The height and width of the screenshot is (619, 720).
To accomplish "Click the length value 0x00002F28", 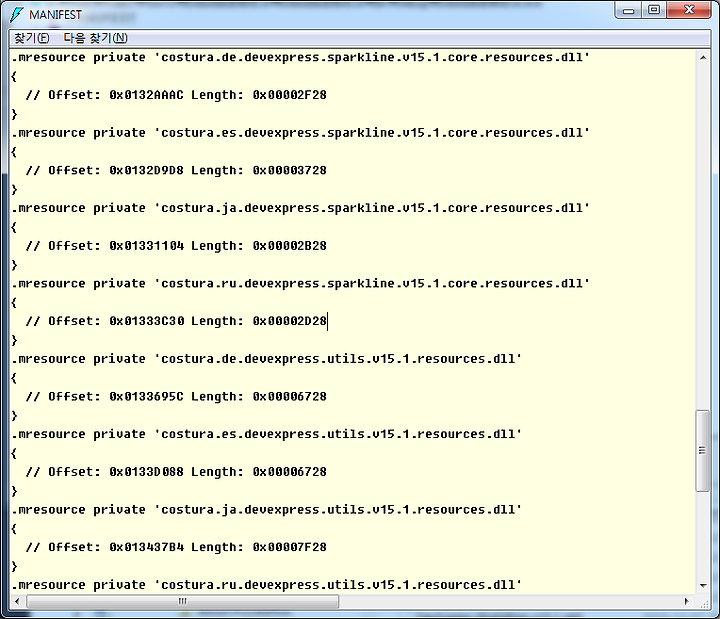I will pyautogui.click(x=290, y=95).
